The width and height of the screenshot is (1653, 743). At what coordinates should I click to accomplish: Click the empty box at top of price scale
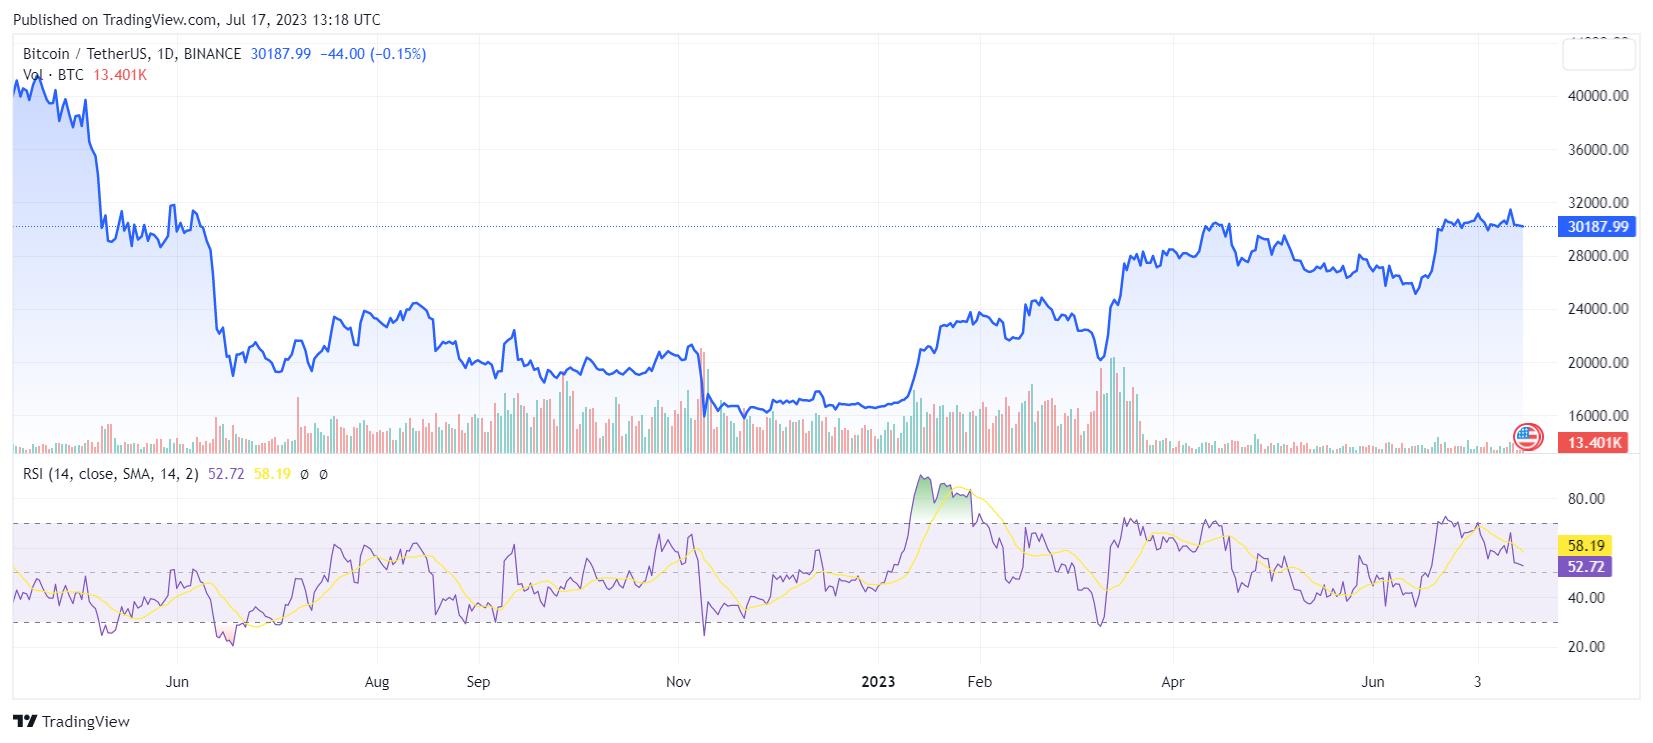[x=1598, y=54]
